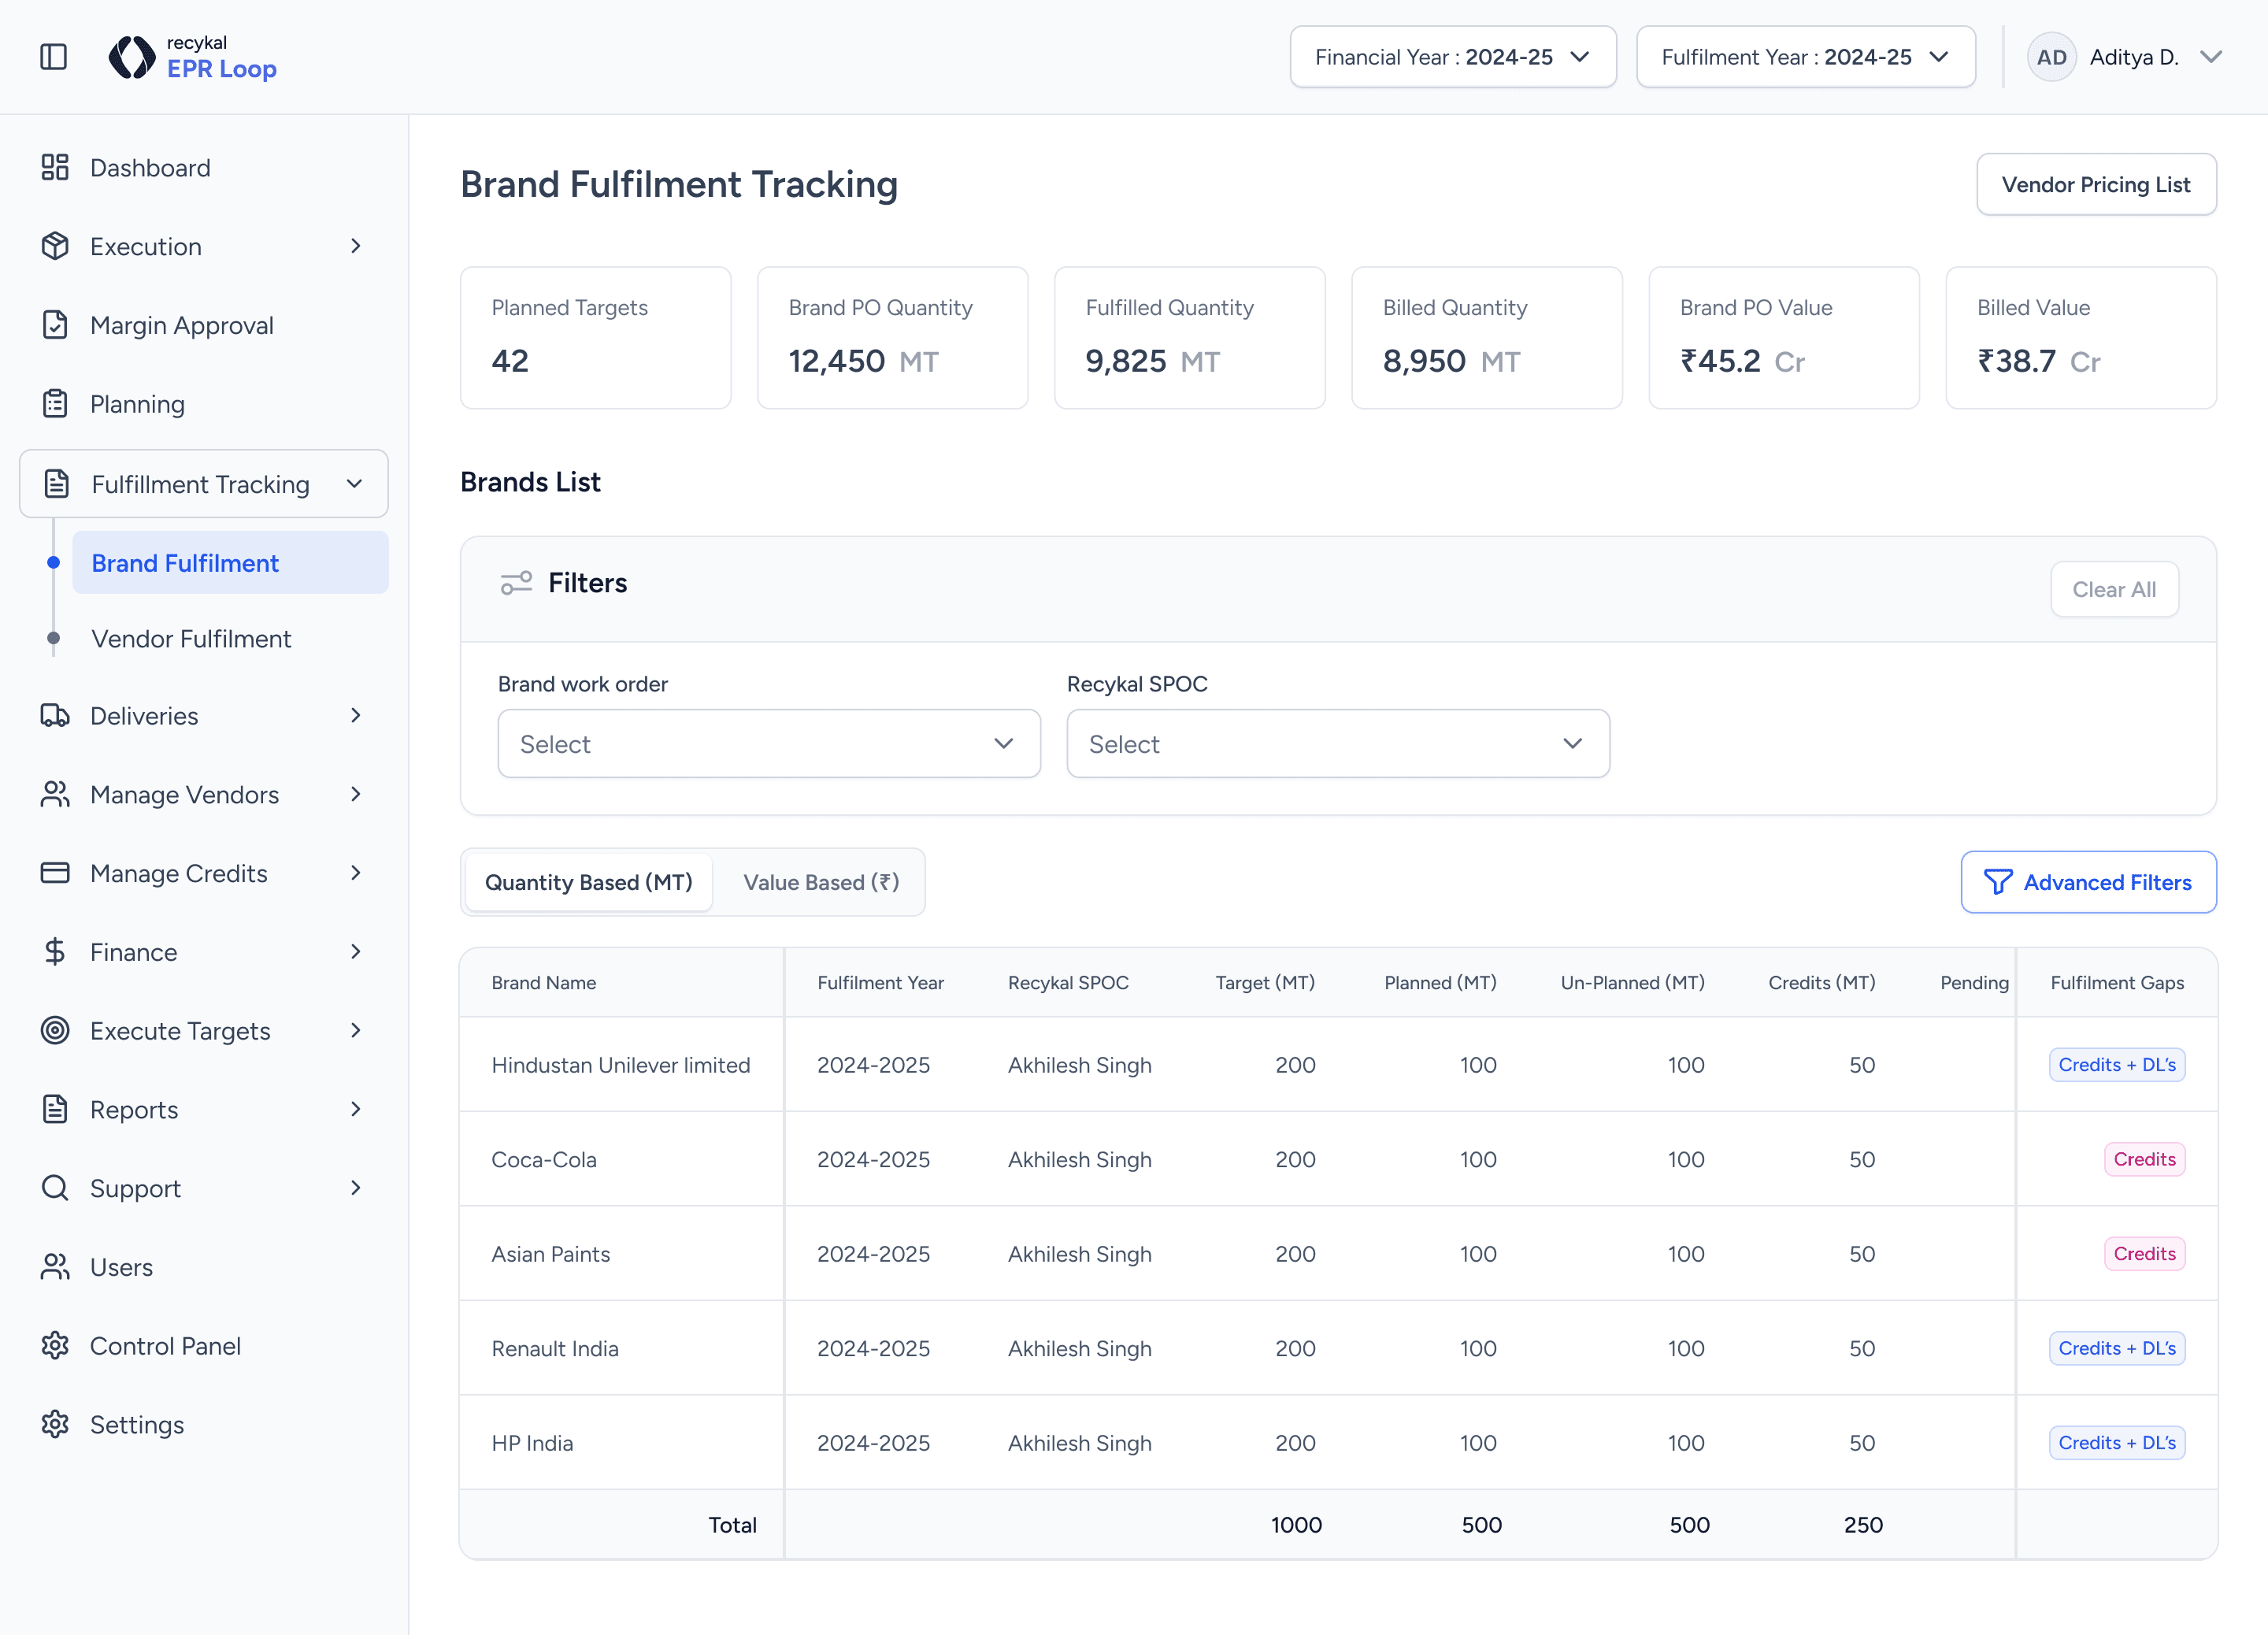Viewport: 2268px width, 1635px height.
Task: Open the Brand work order select
Action: 768,744
